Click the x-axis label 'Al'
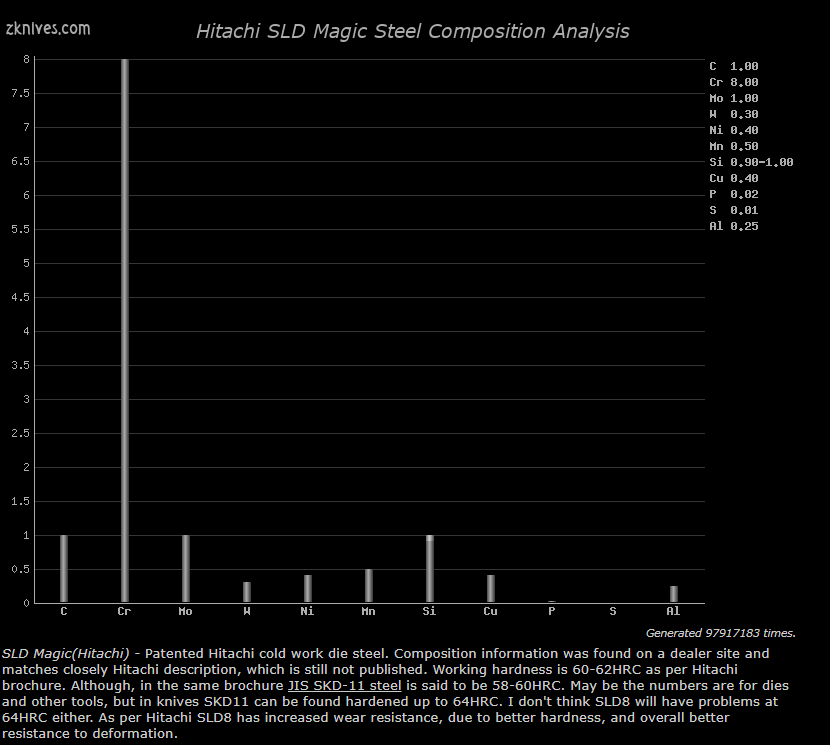This screenshot has height=745, width=830. (673, 611)
